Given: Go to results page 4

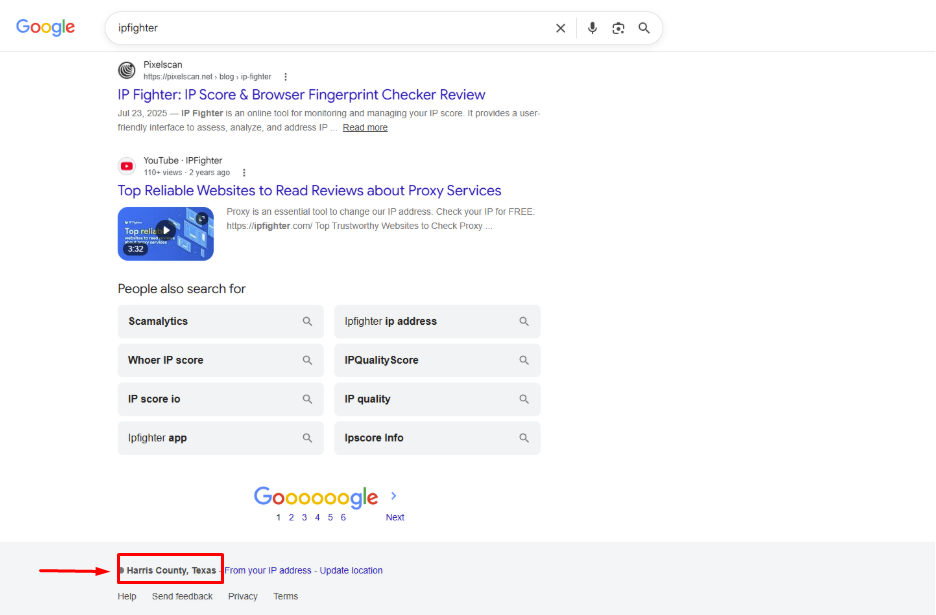Looking at the screenshot, I should click(x=317, y=518).
